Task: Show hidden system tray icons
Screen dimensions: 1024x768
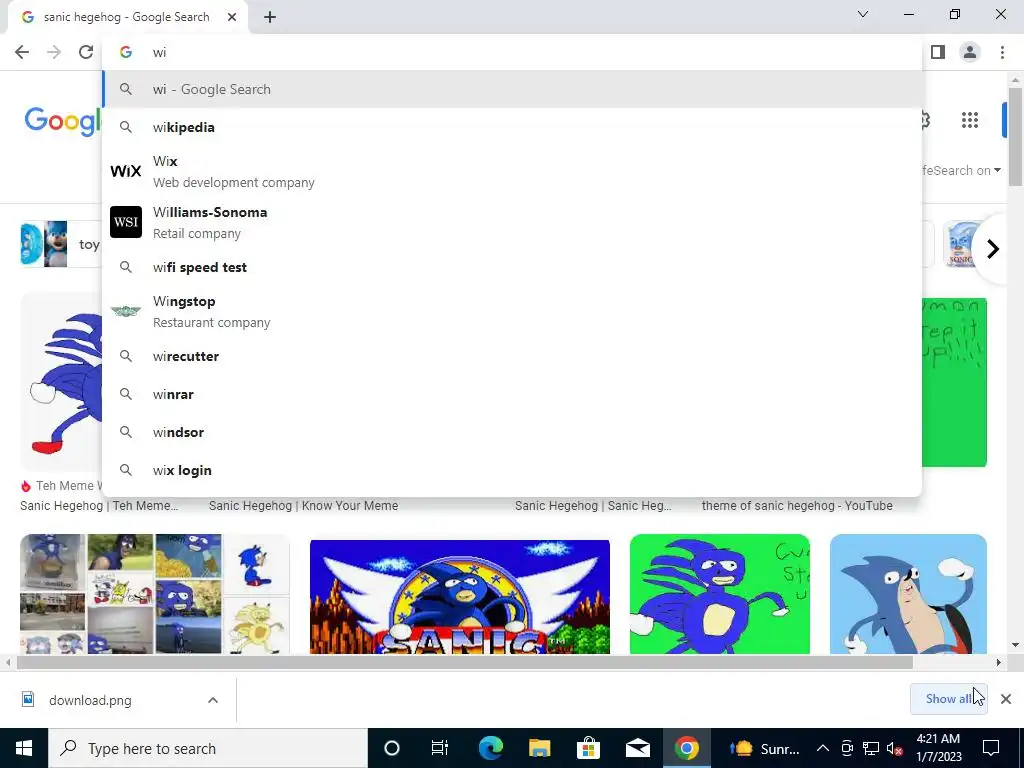Action: [823, 748]
